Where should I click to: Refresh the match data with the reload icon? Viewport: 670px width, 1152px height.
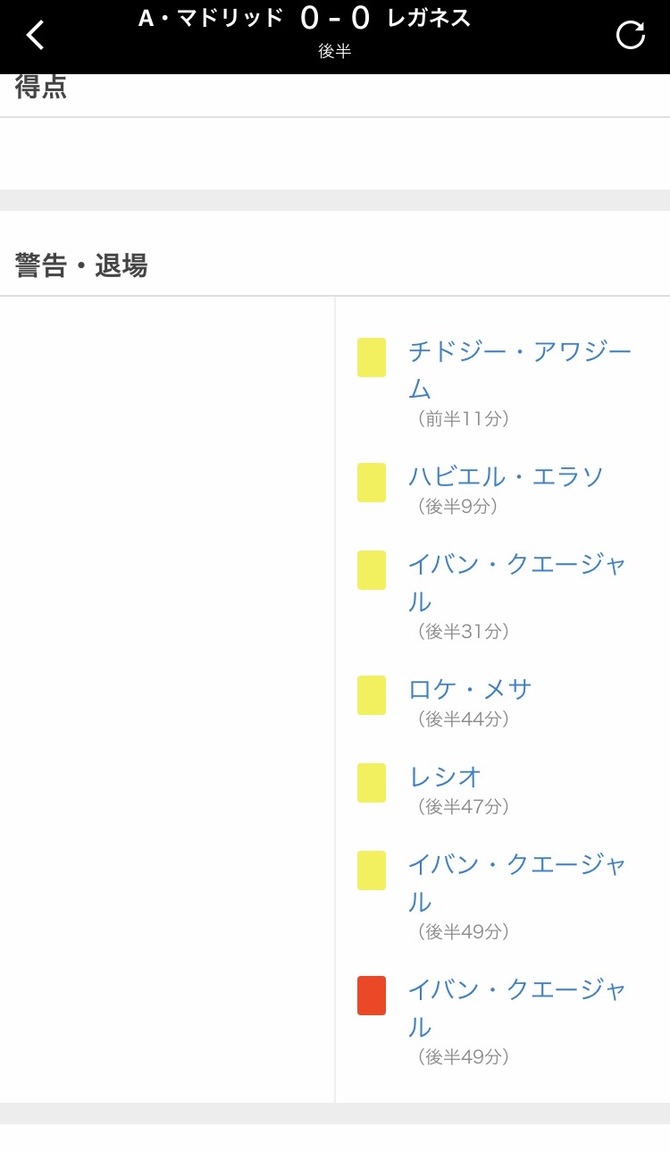click(x=630, y=35)
